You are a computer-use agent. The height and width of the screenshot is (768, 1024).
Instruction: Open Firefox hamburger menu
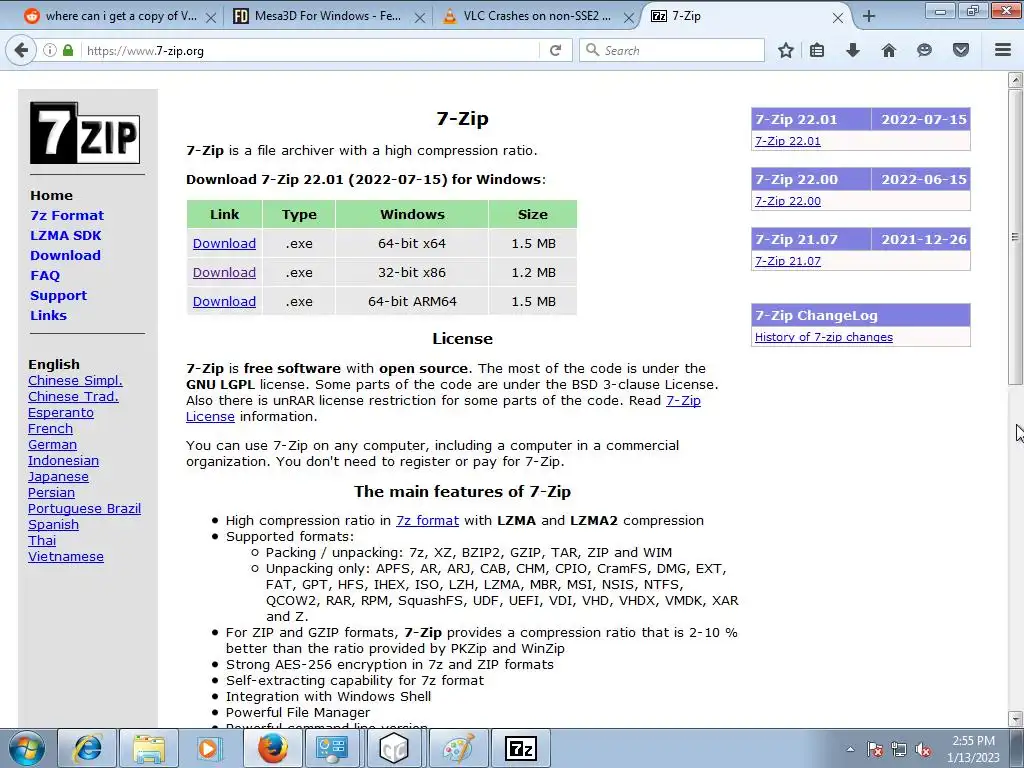click(1003, 50)
